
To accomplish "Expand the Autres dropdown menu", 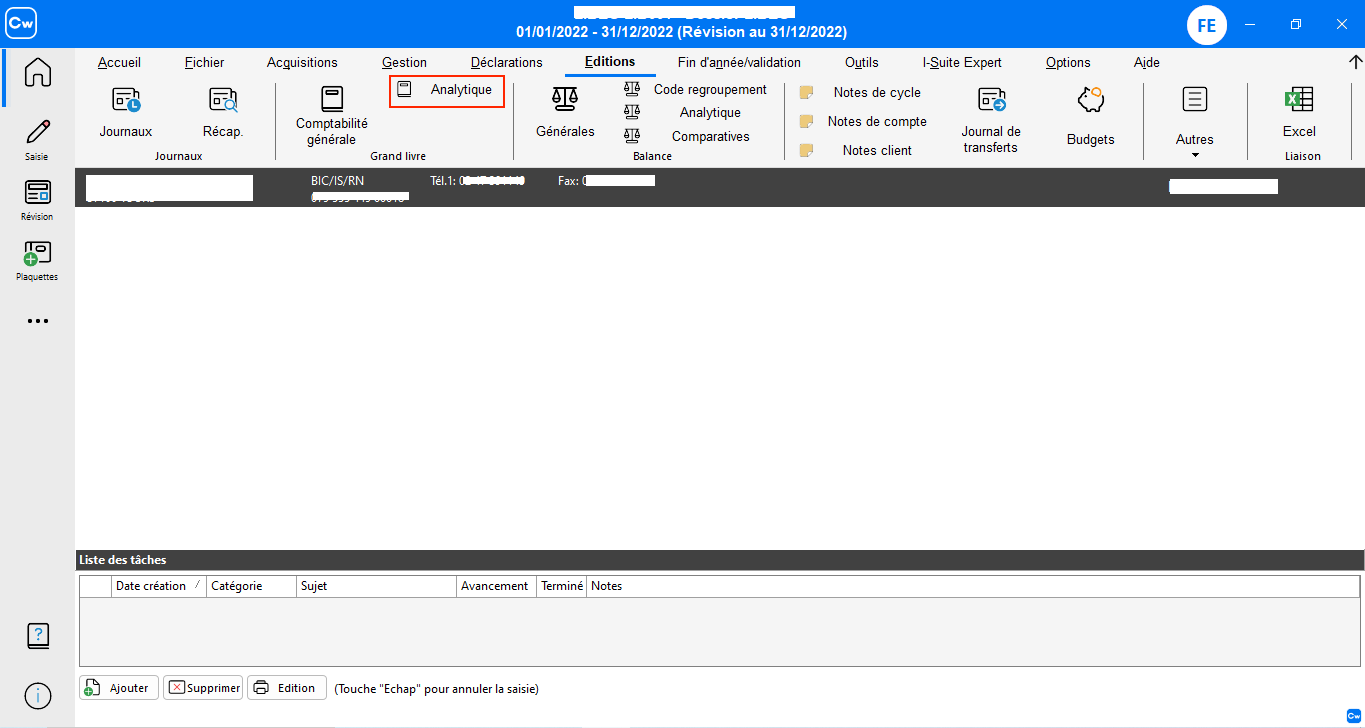I will 1194,140.
